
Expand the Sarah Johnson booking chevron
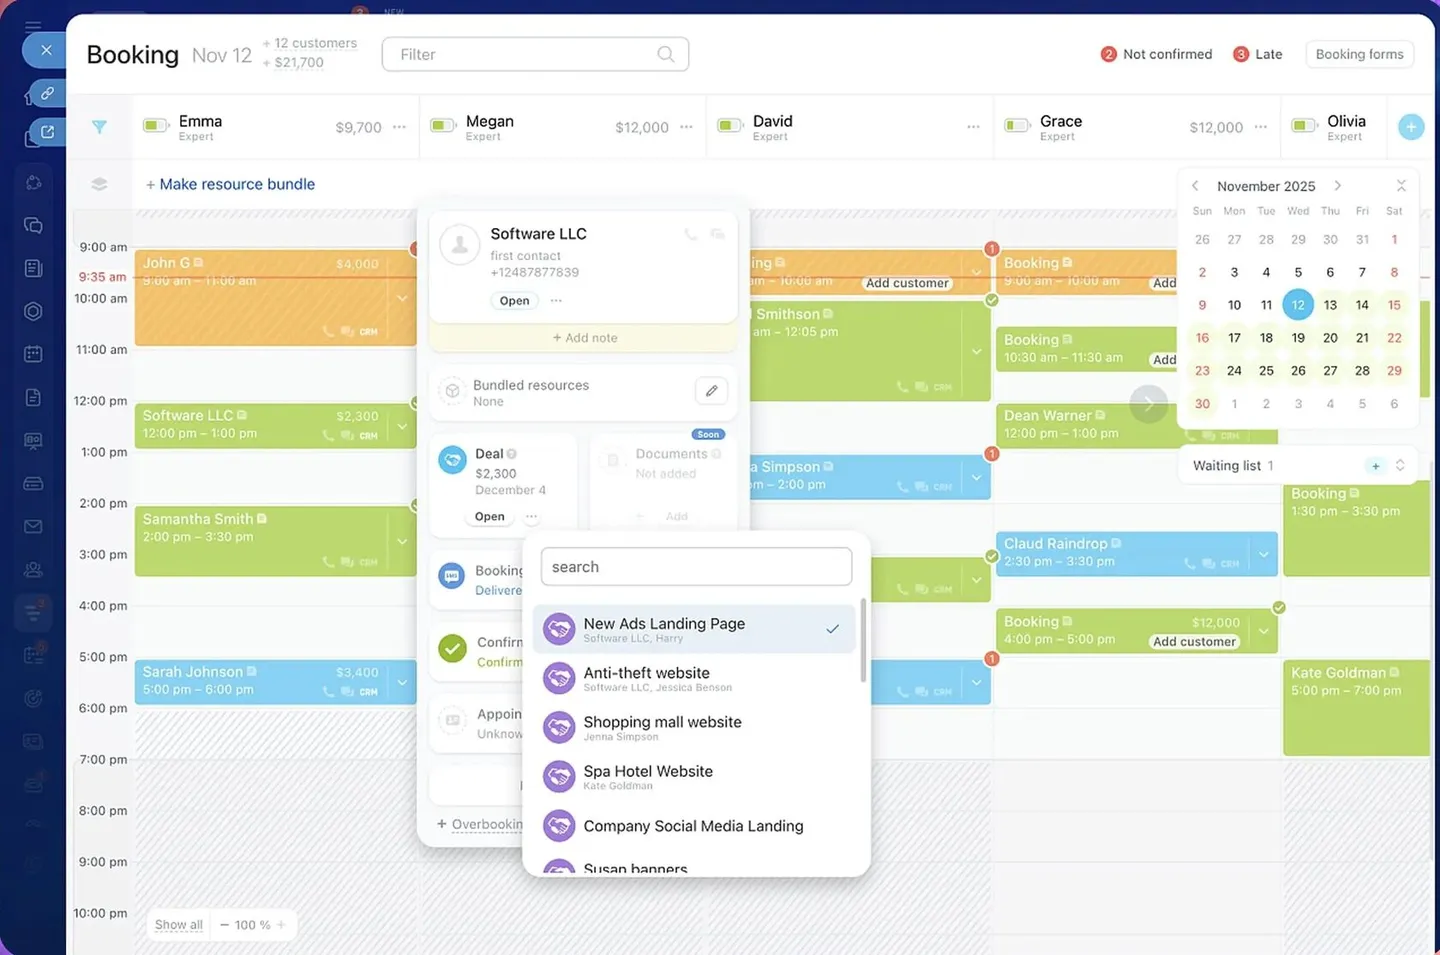(x=402, y=683)
